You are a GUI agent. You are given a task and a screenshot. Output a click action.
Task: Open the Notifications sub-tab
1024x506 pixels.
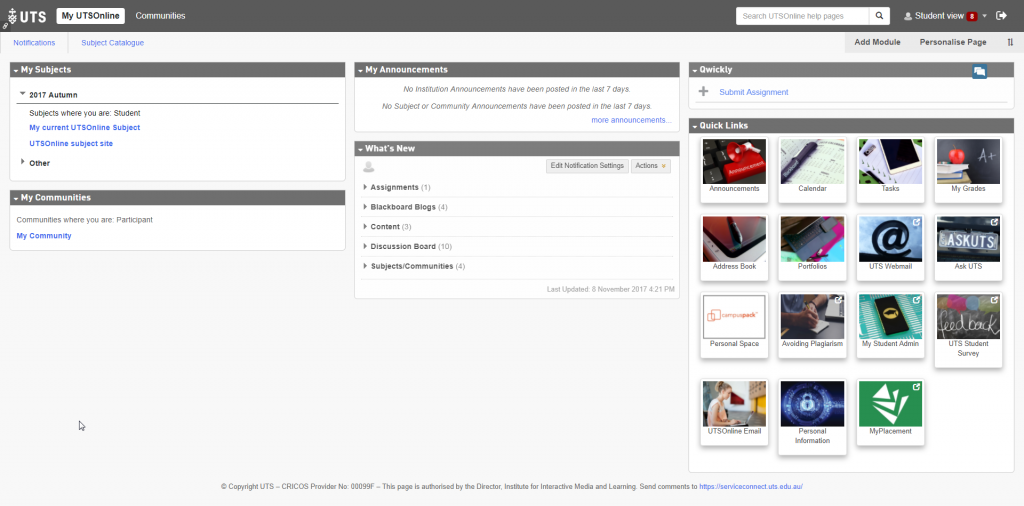pyautogui.click(x=34, y=42)
